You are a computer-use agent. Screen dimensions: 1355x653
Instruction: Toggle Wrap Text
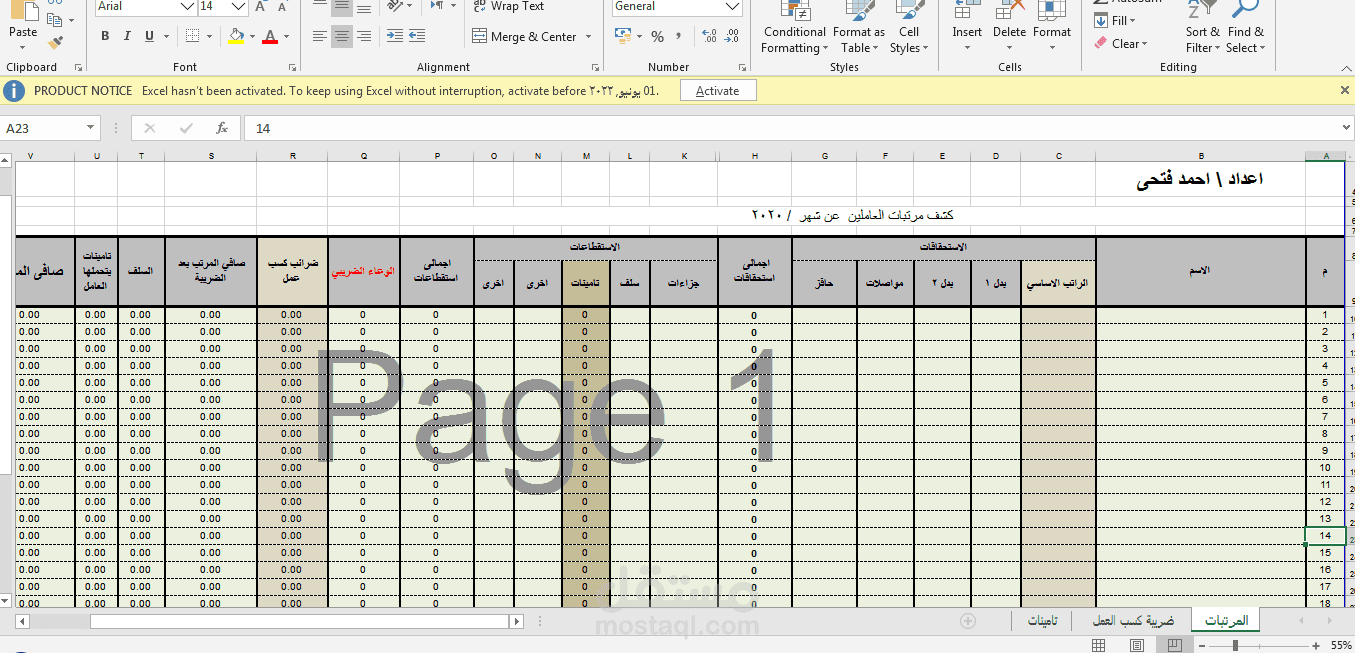[508, 6]
